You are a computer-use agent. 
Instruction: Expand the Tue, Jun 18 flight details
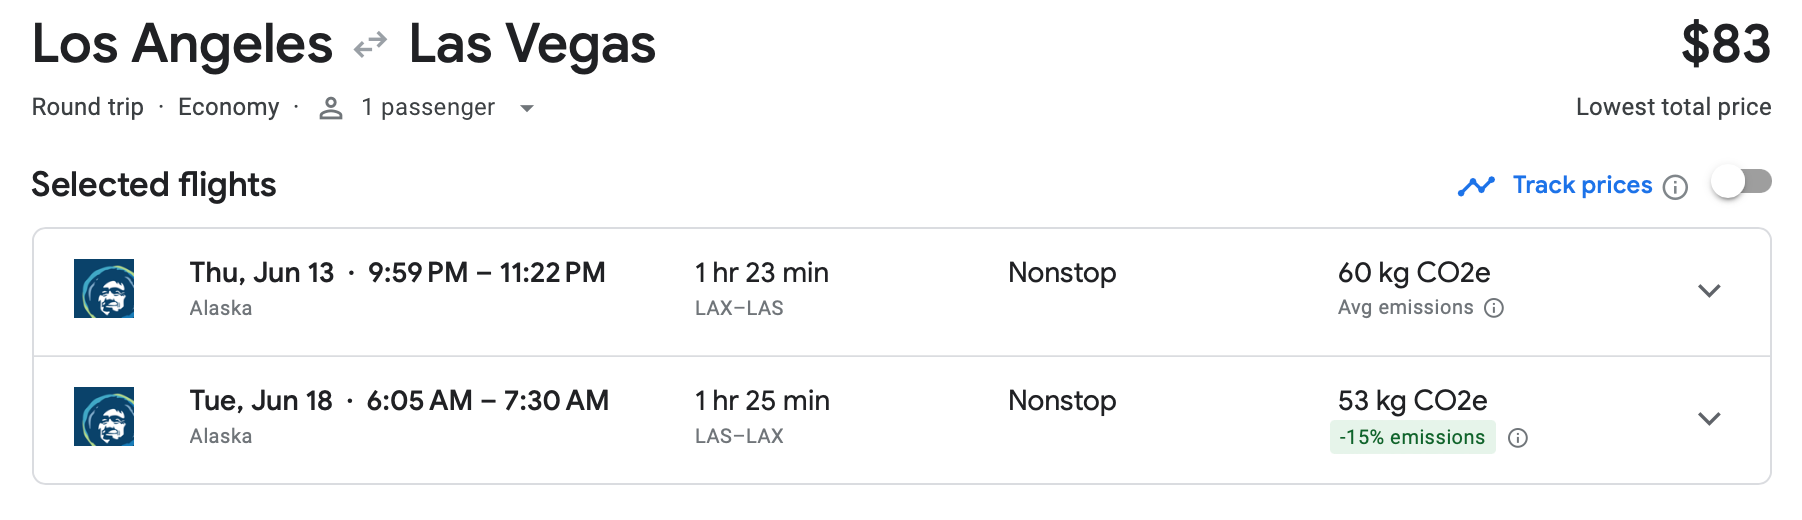[x=1709, y=419]
